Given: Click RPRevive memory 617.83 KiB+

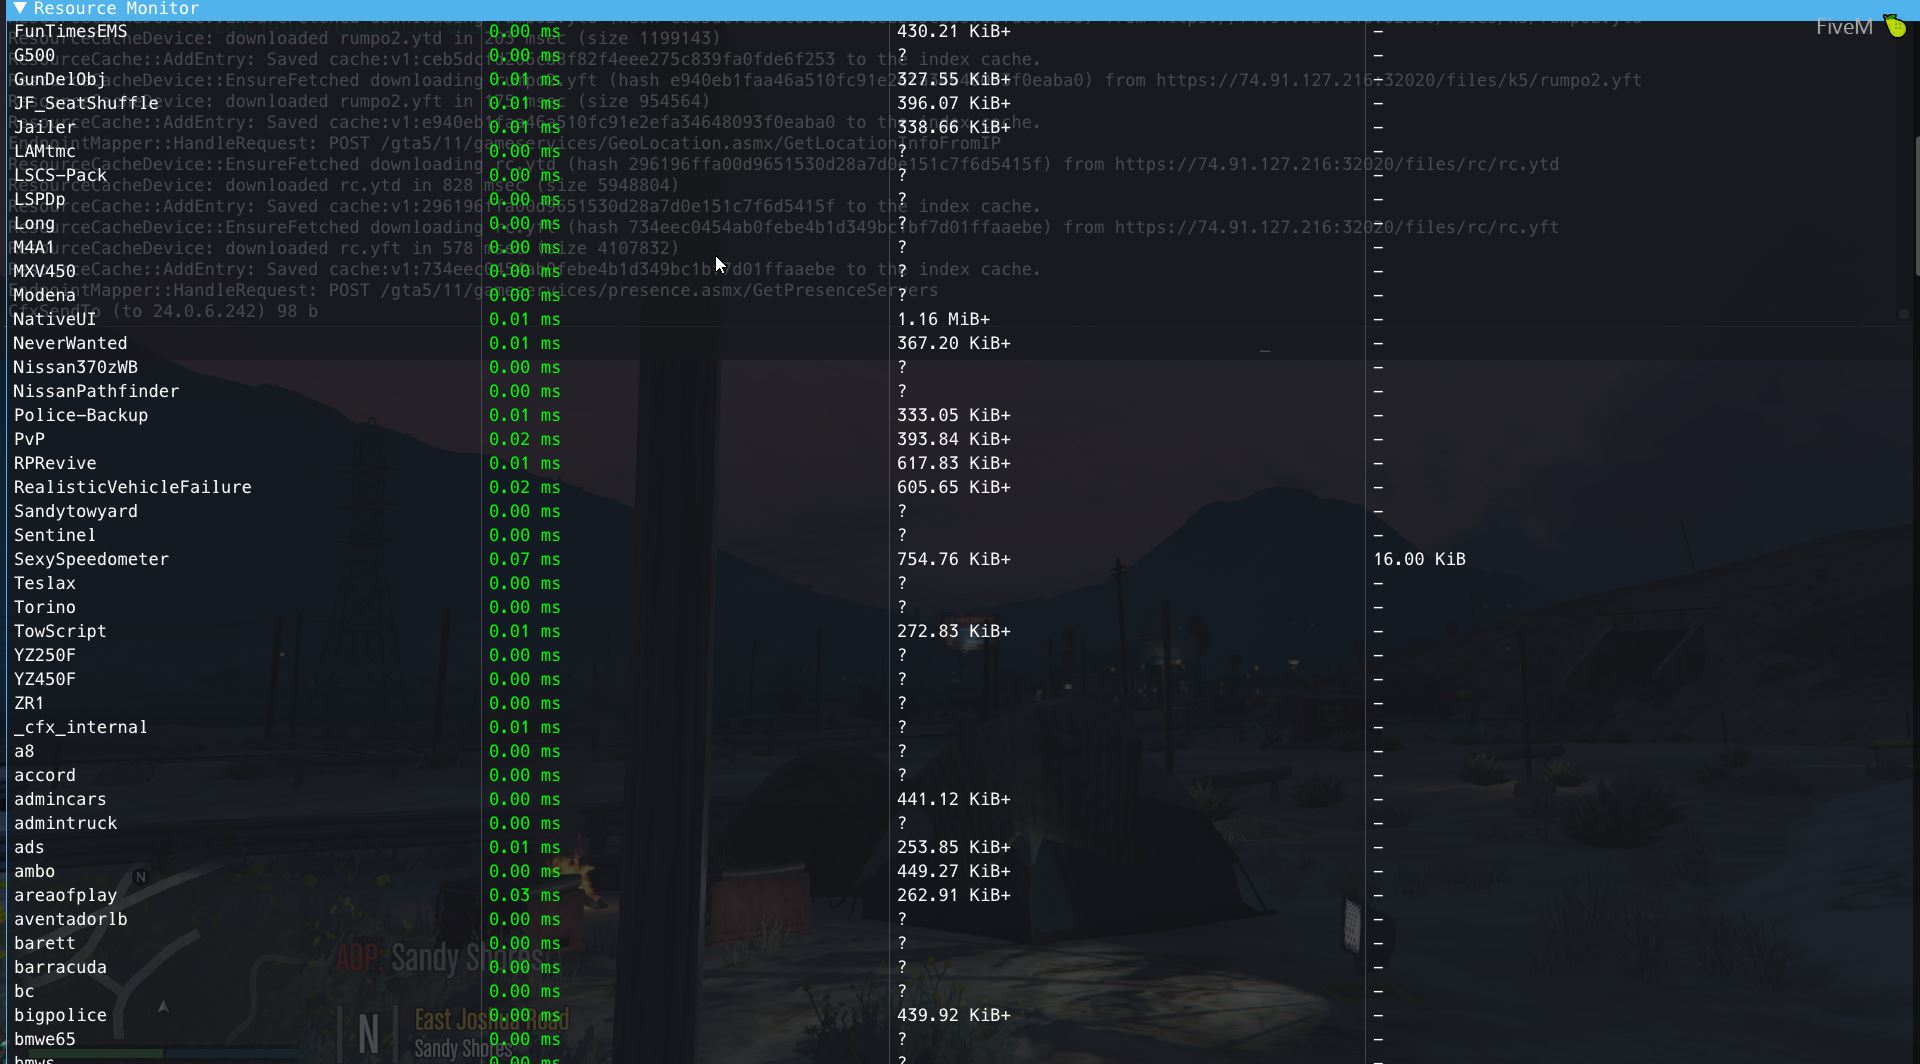Looking at the screenshot, I should pyautogui.click(x=954, y=463).
